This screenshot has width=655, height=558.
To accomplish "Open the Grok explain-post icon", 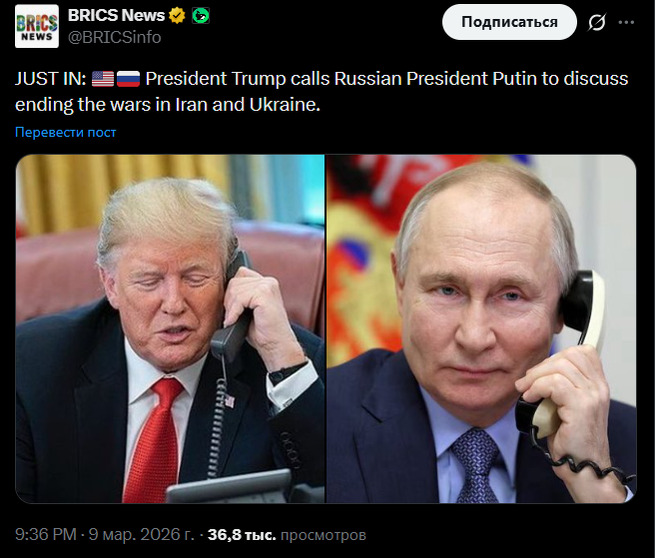I will pyautogui.click(x=597, y=22).
